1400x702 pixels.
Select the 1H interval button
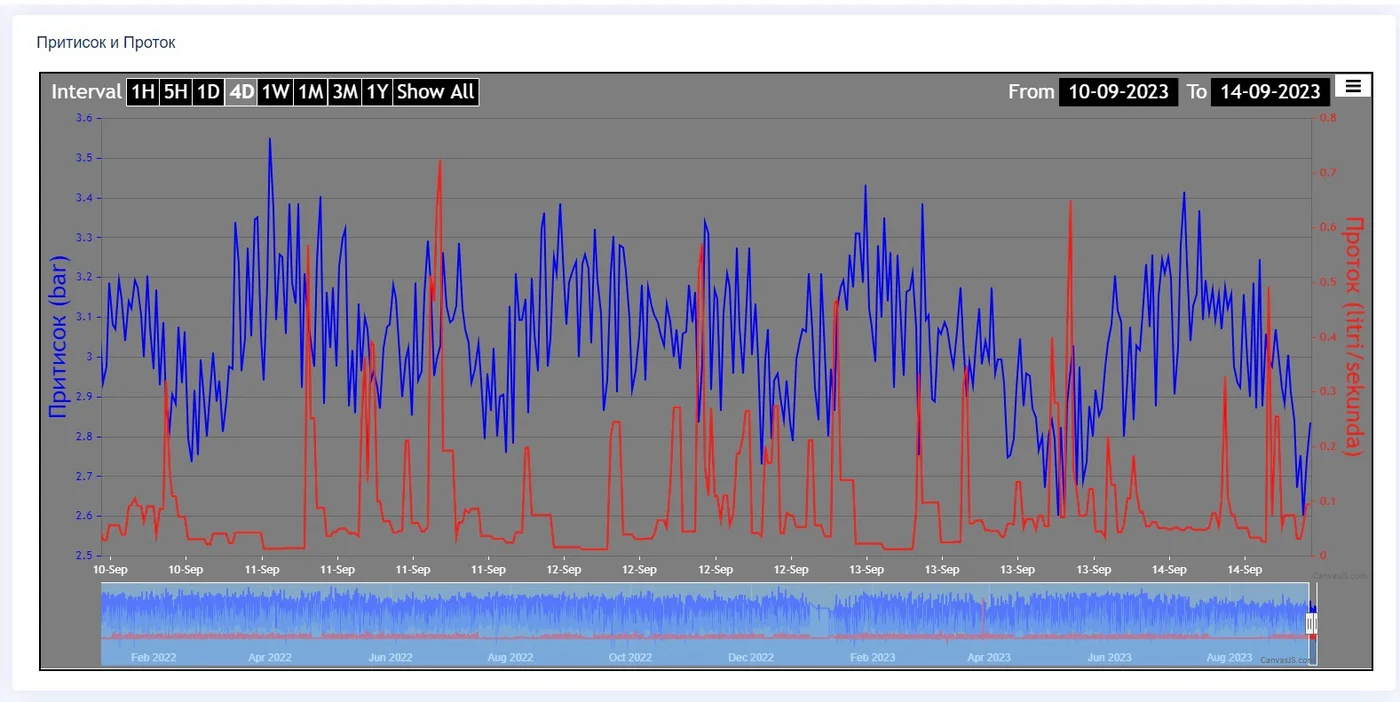tap(143, 92)
